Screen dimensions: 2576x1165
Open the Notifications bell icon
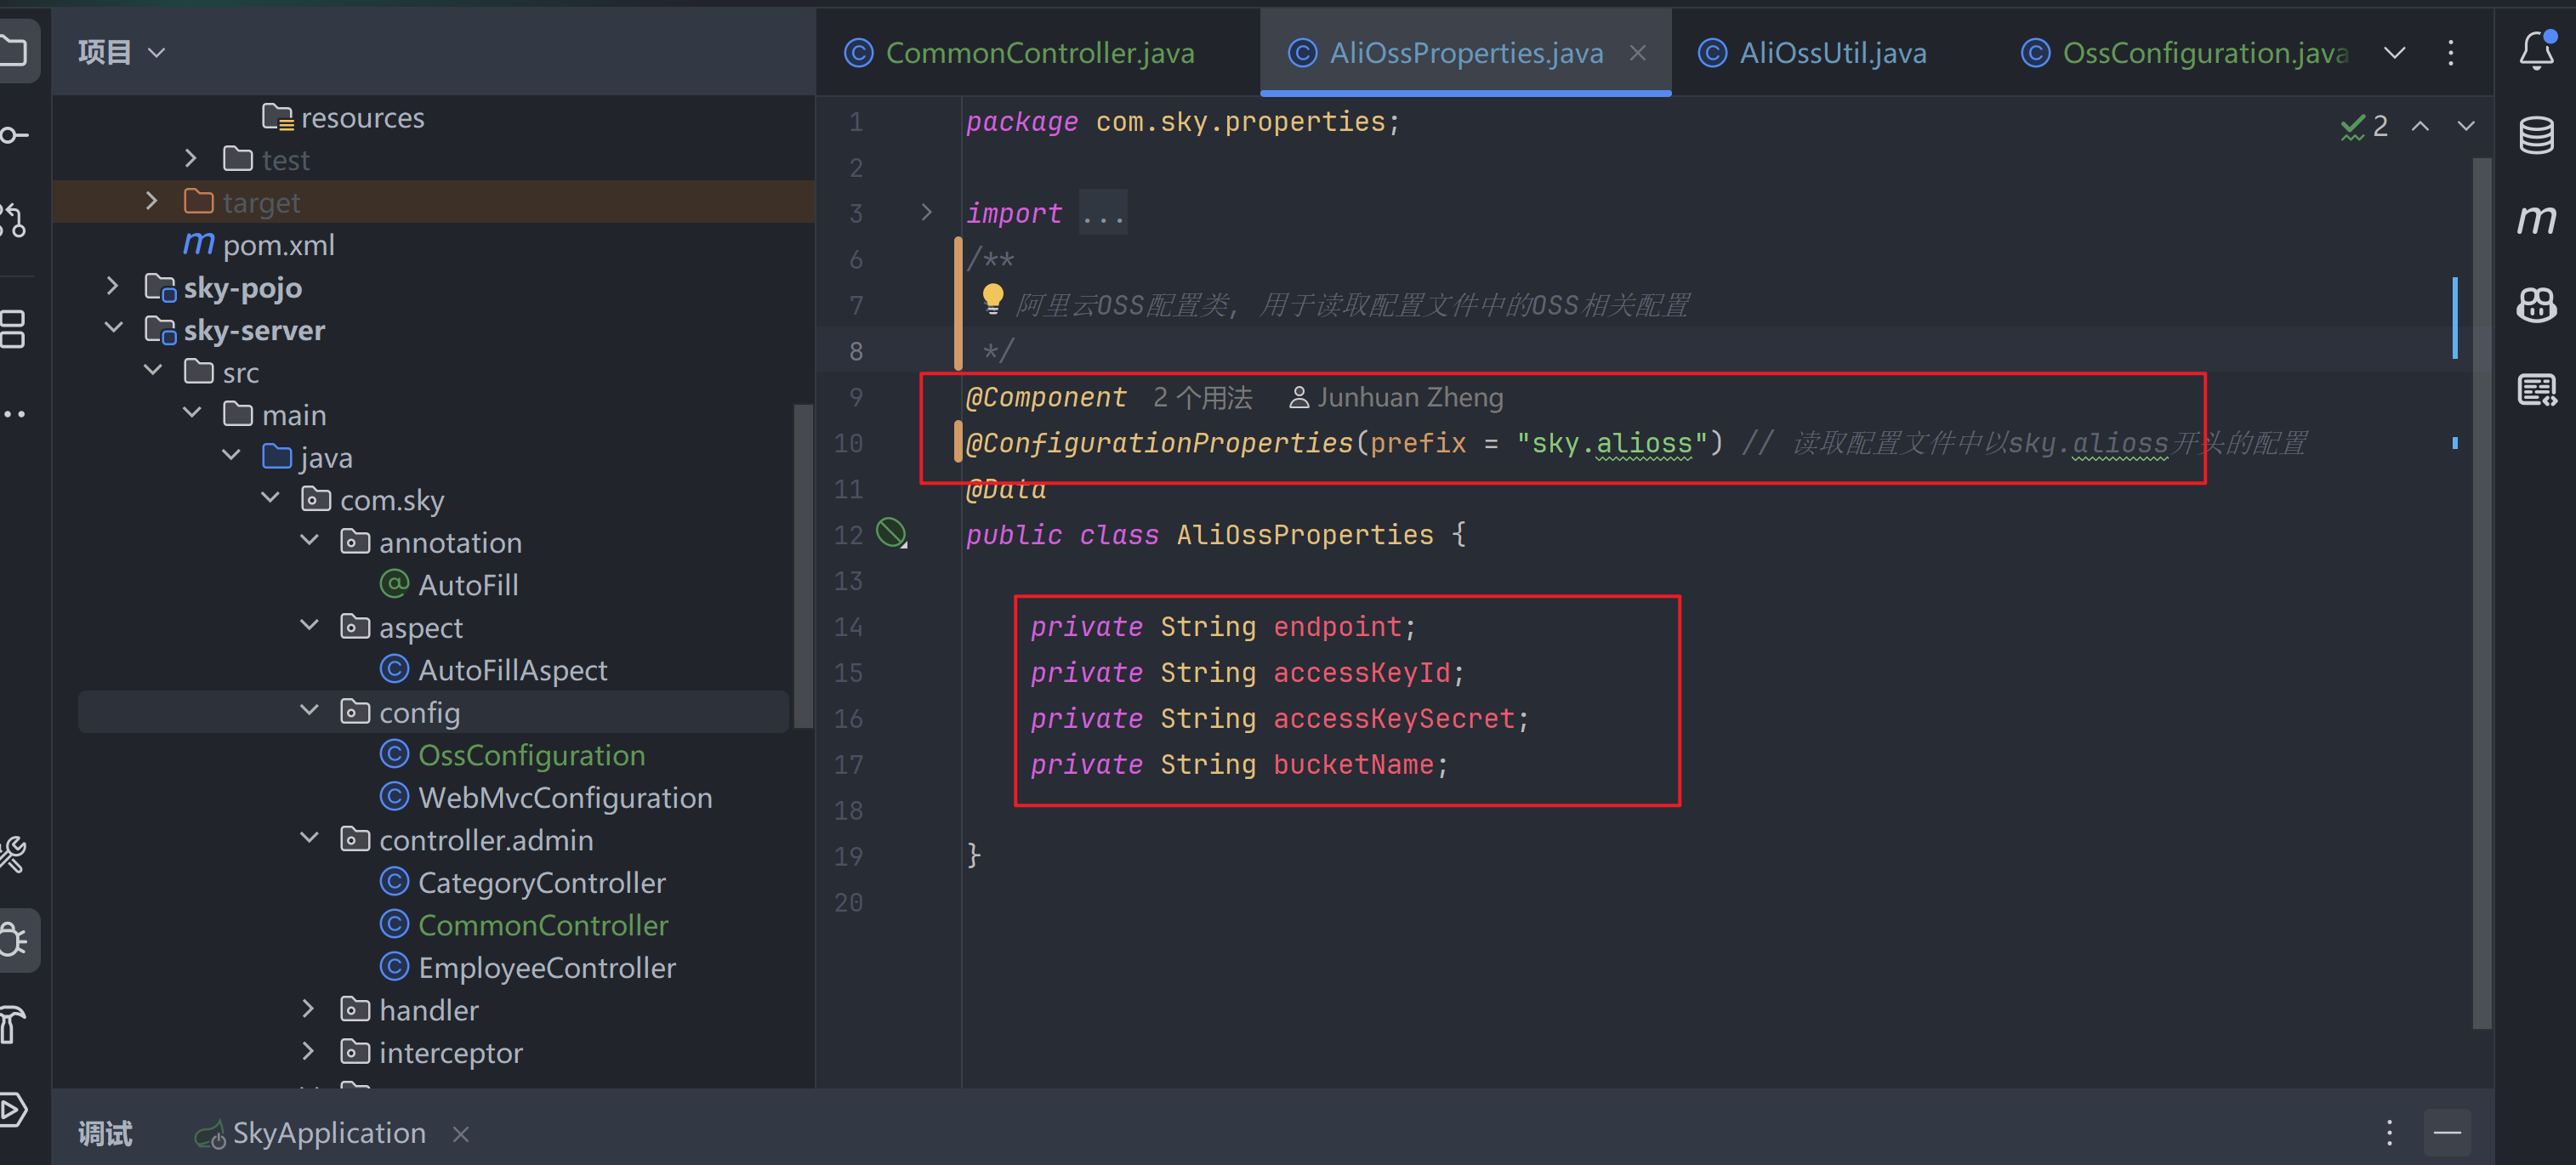tap(2536, 50)
